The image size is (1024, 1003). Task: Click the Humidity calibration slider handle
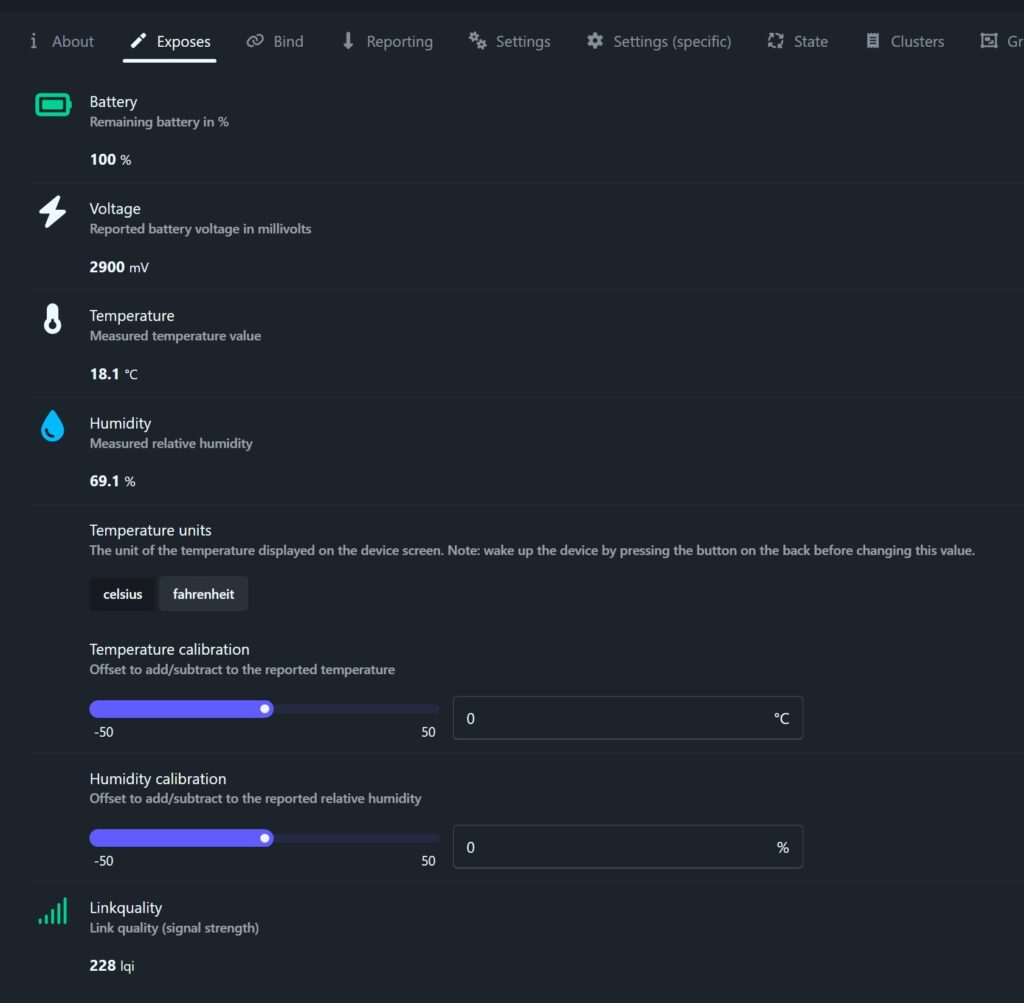265,838
